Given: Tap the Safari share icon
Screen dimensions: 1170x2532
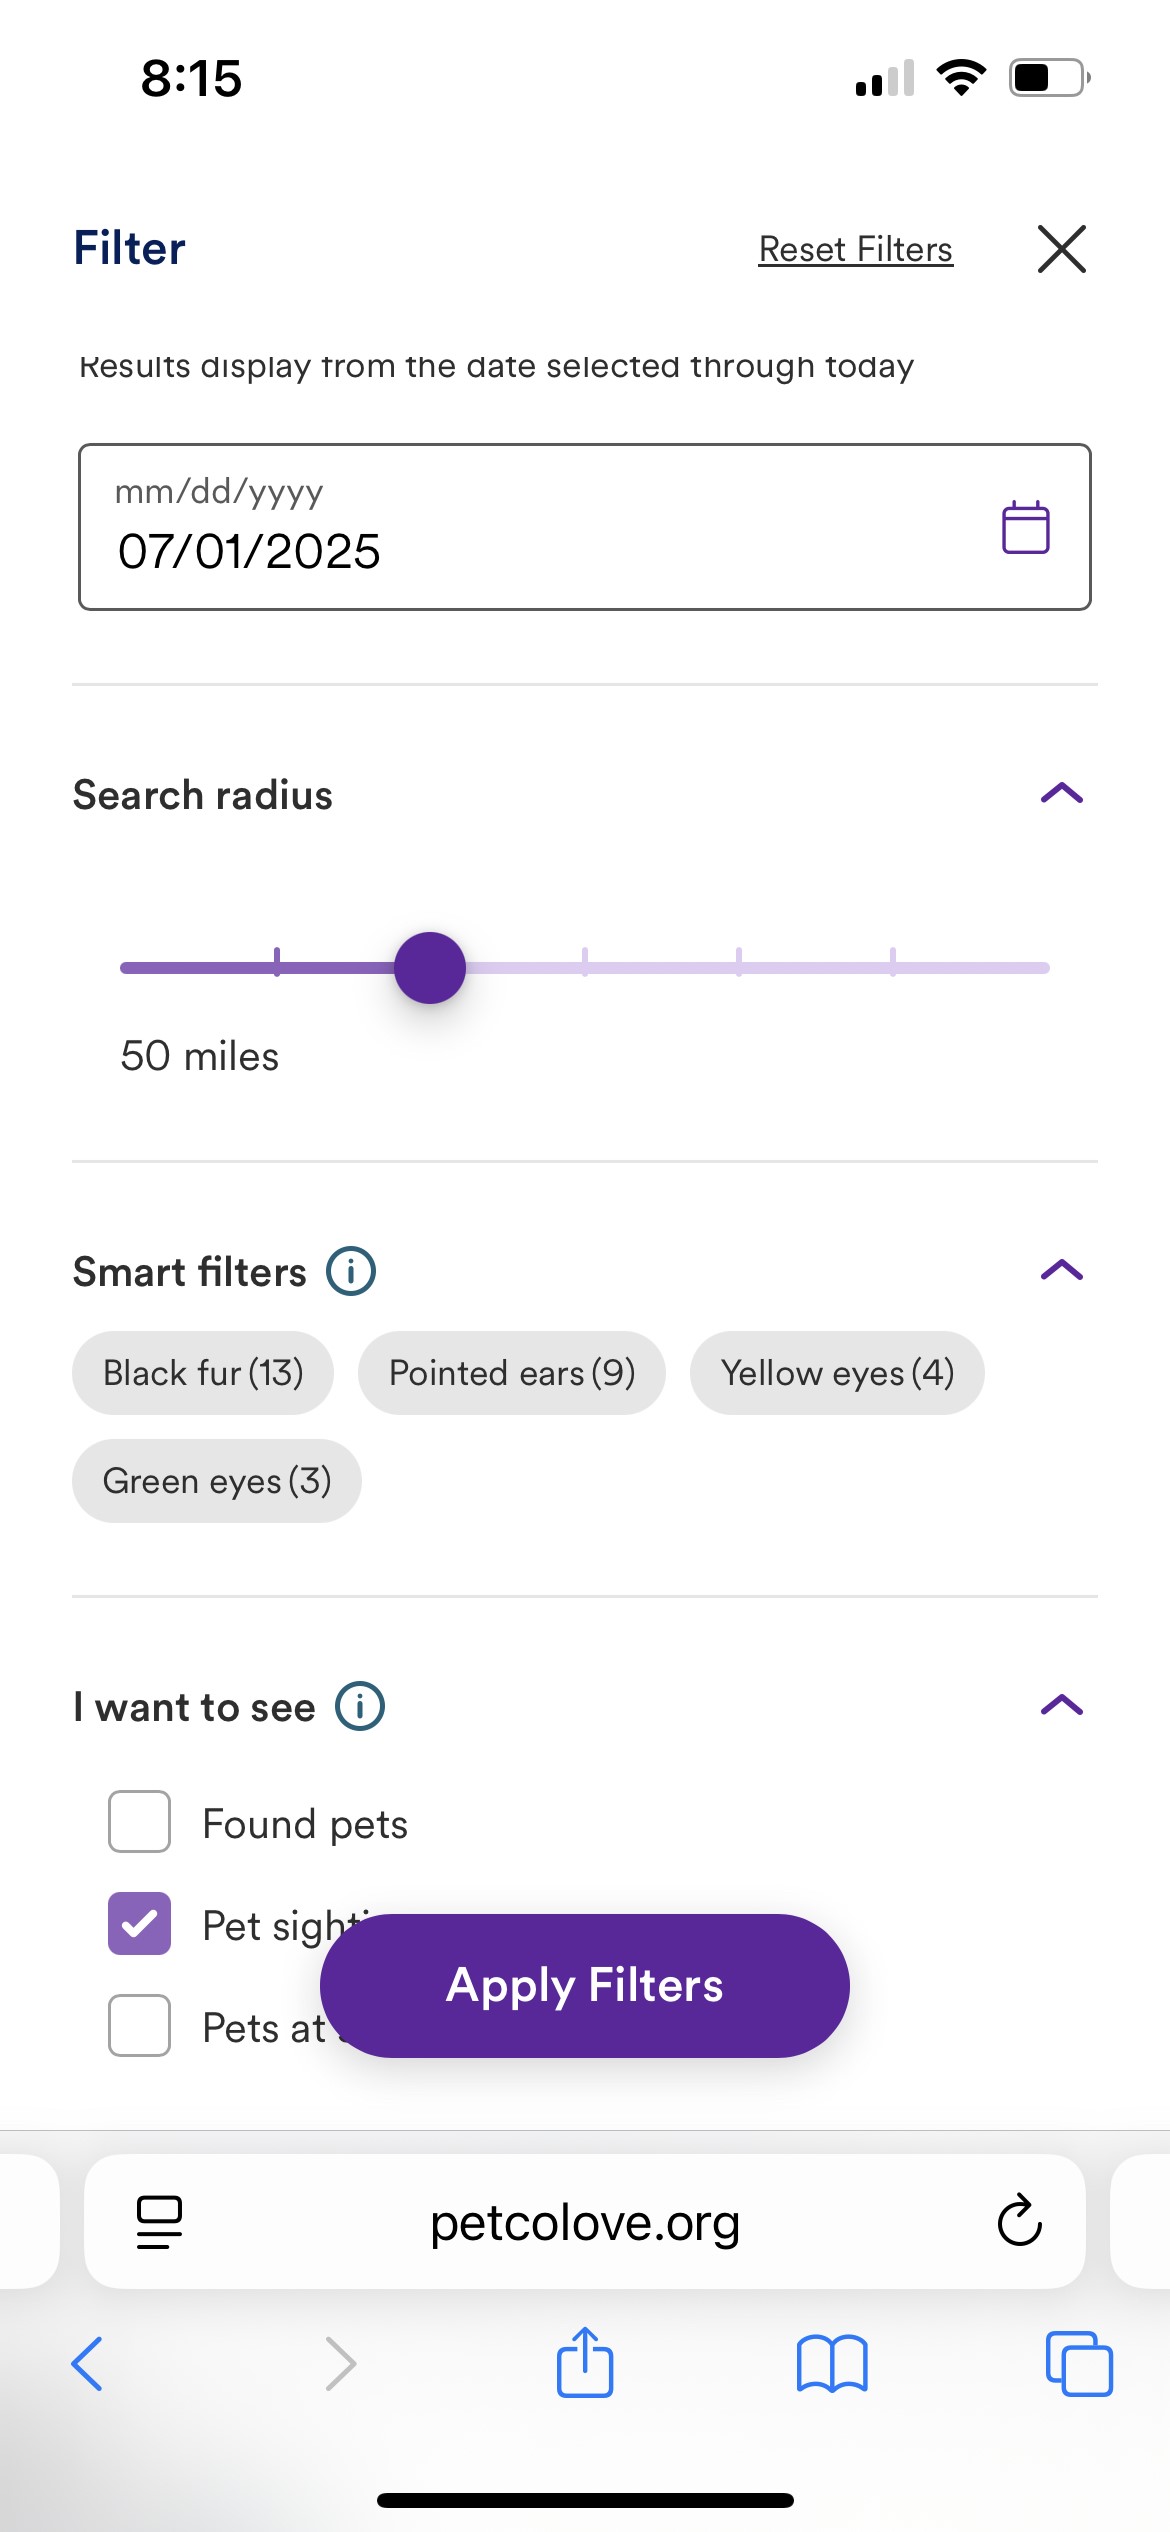Looking at the screenshot, I should [585, 2363].
